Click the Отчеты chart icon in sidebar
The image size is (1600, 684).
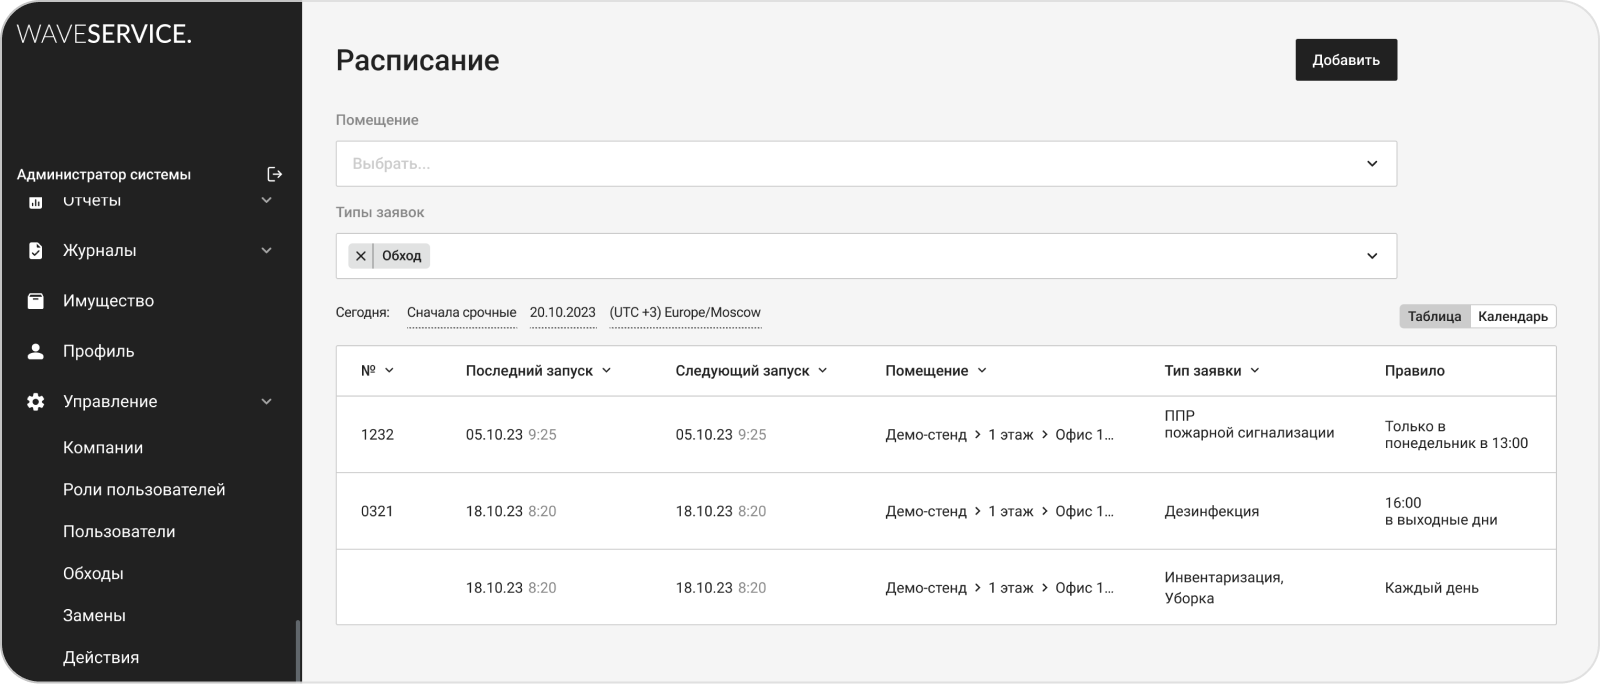click(x=36, y=202)
